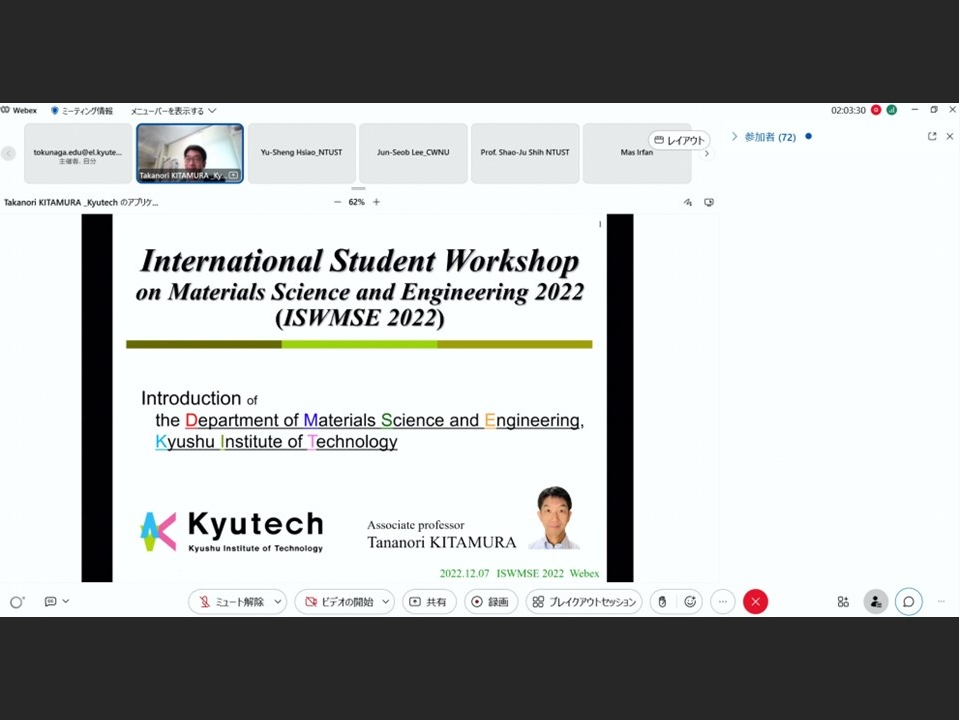Check the green connection status icon
Screen dimensions: 960x721
891,110
